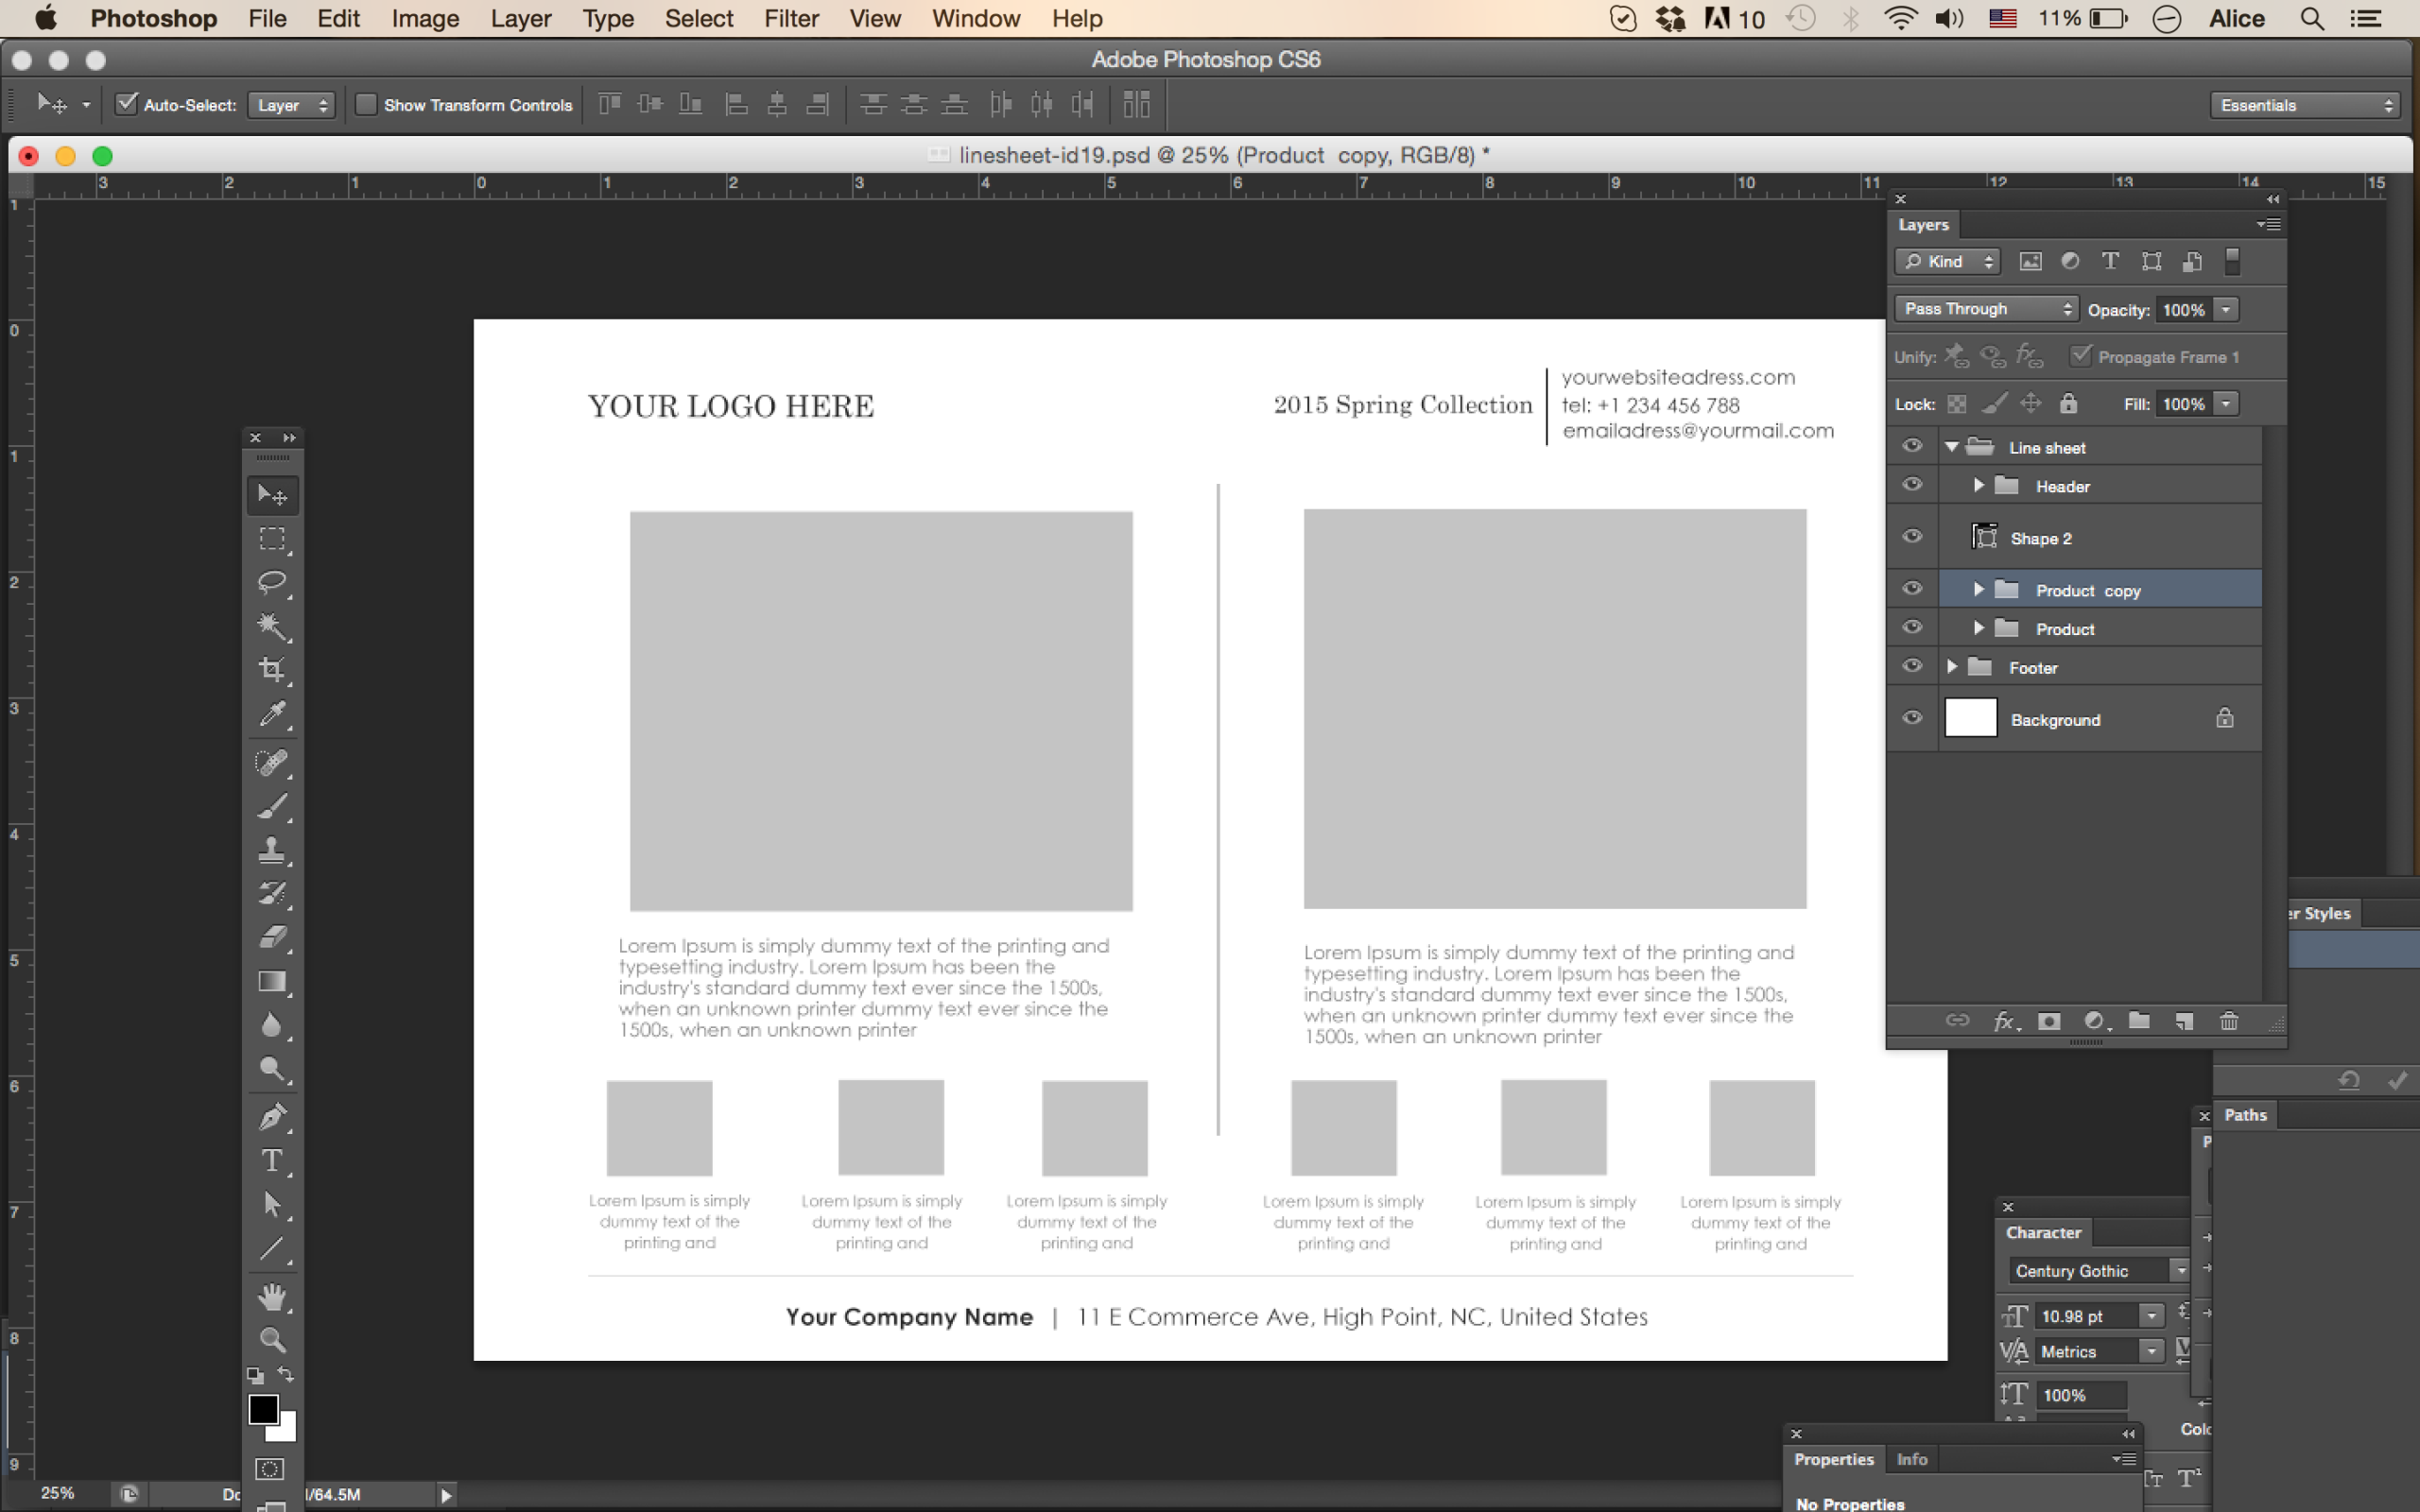The height and width of the screenshot is (1512, 2420).
Task: Select the Magic Wand tool
Action: point(272,627)
